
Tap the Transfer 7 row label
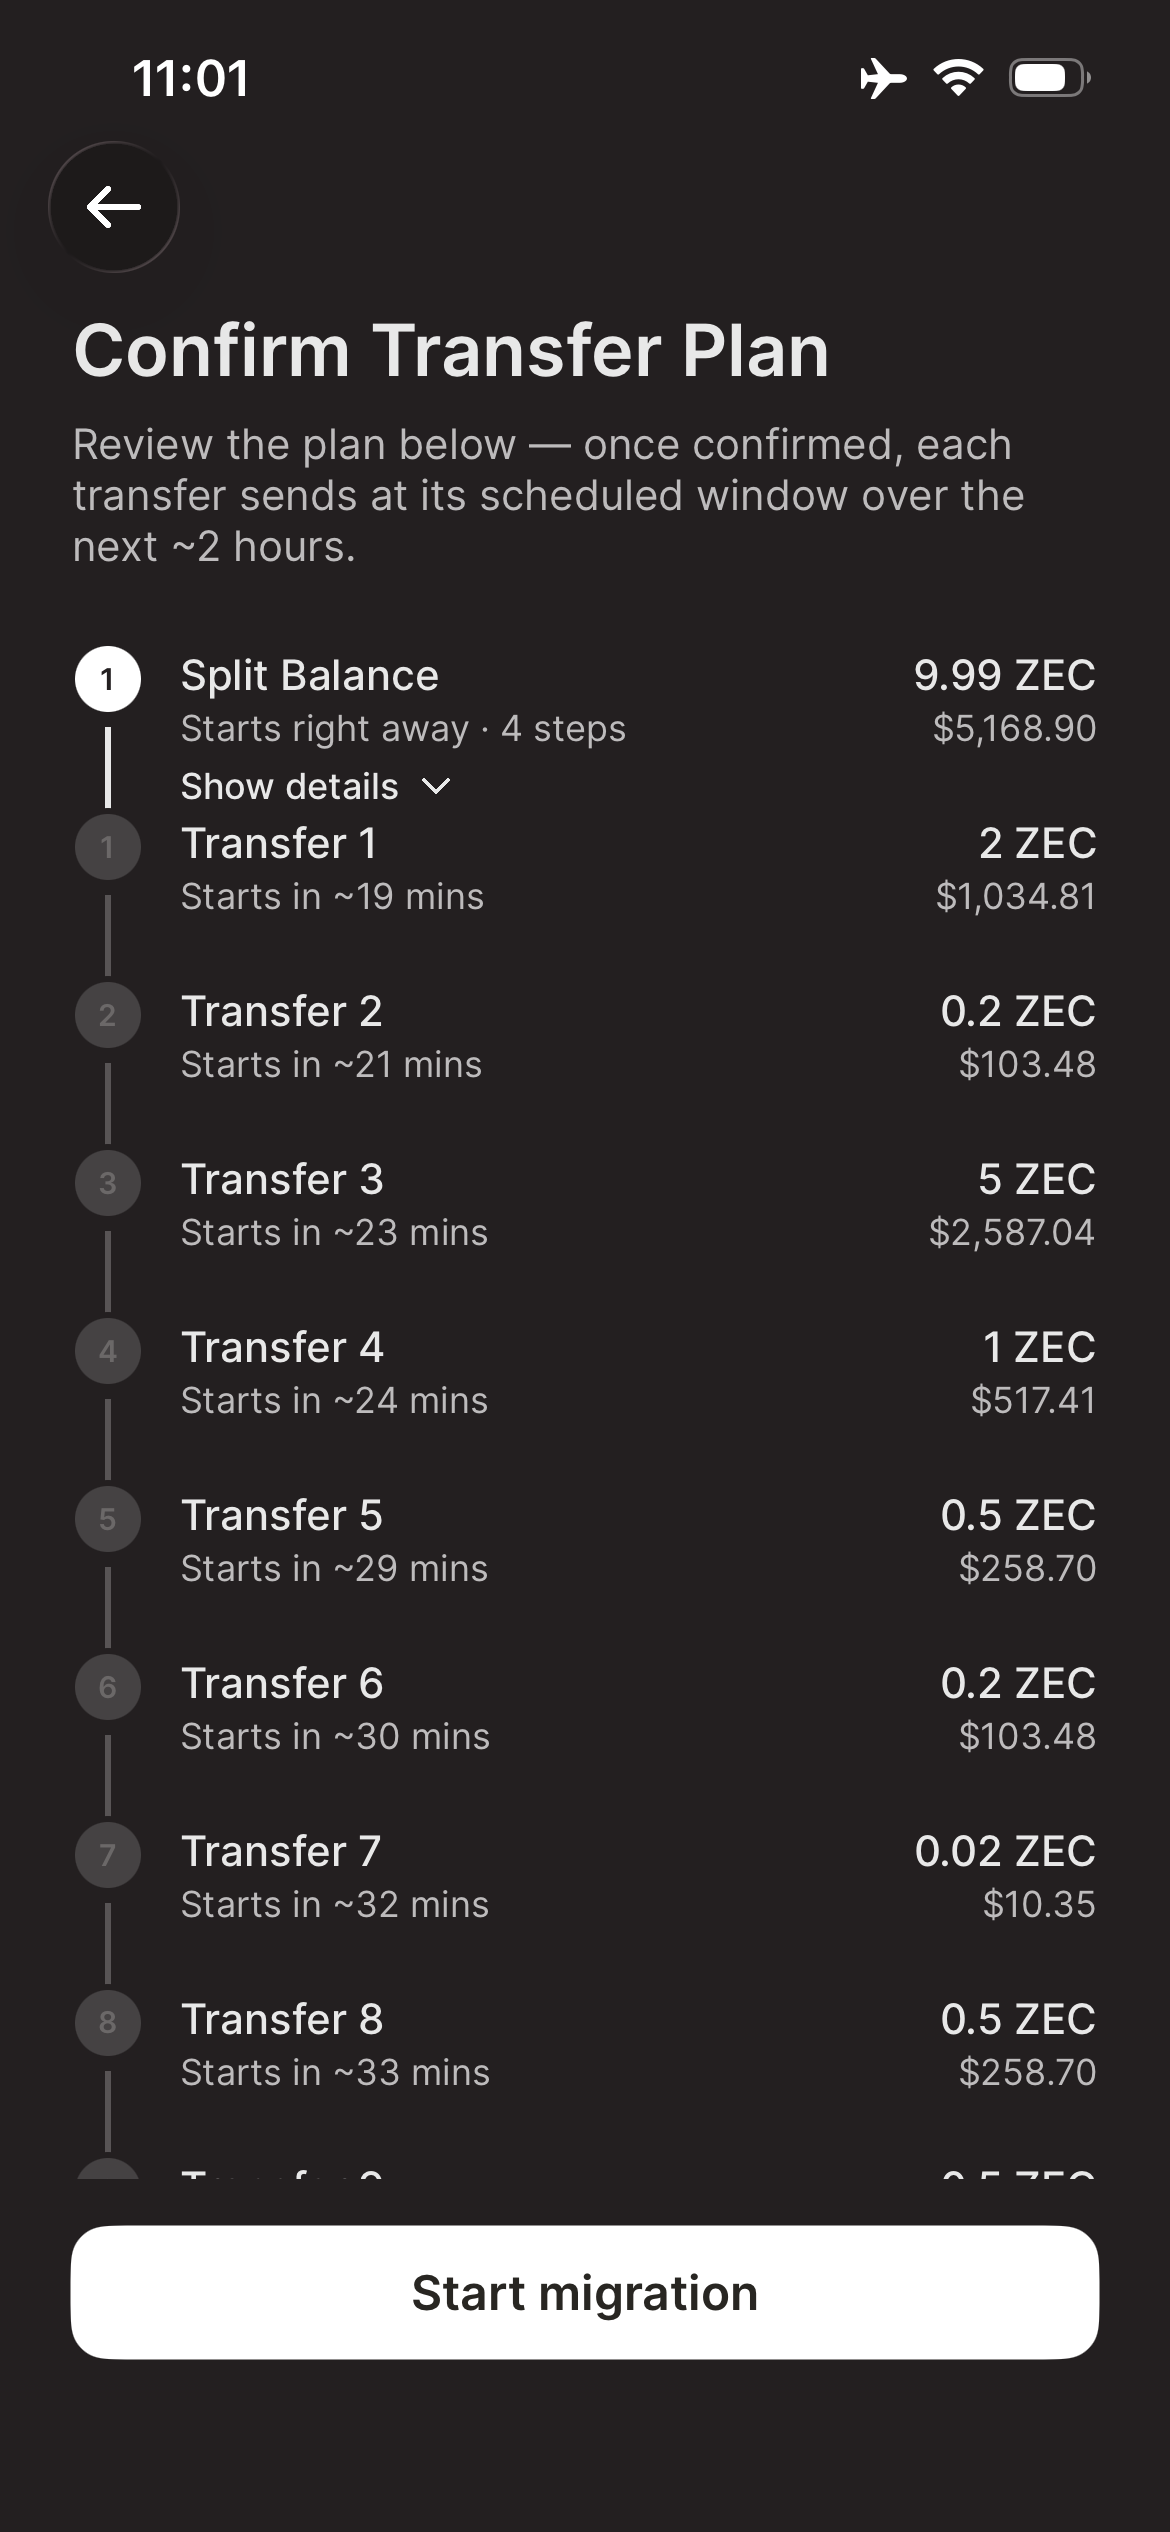(x=281, y=1851)
